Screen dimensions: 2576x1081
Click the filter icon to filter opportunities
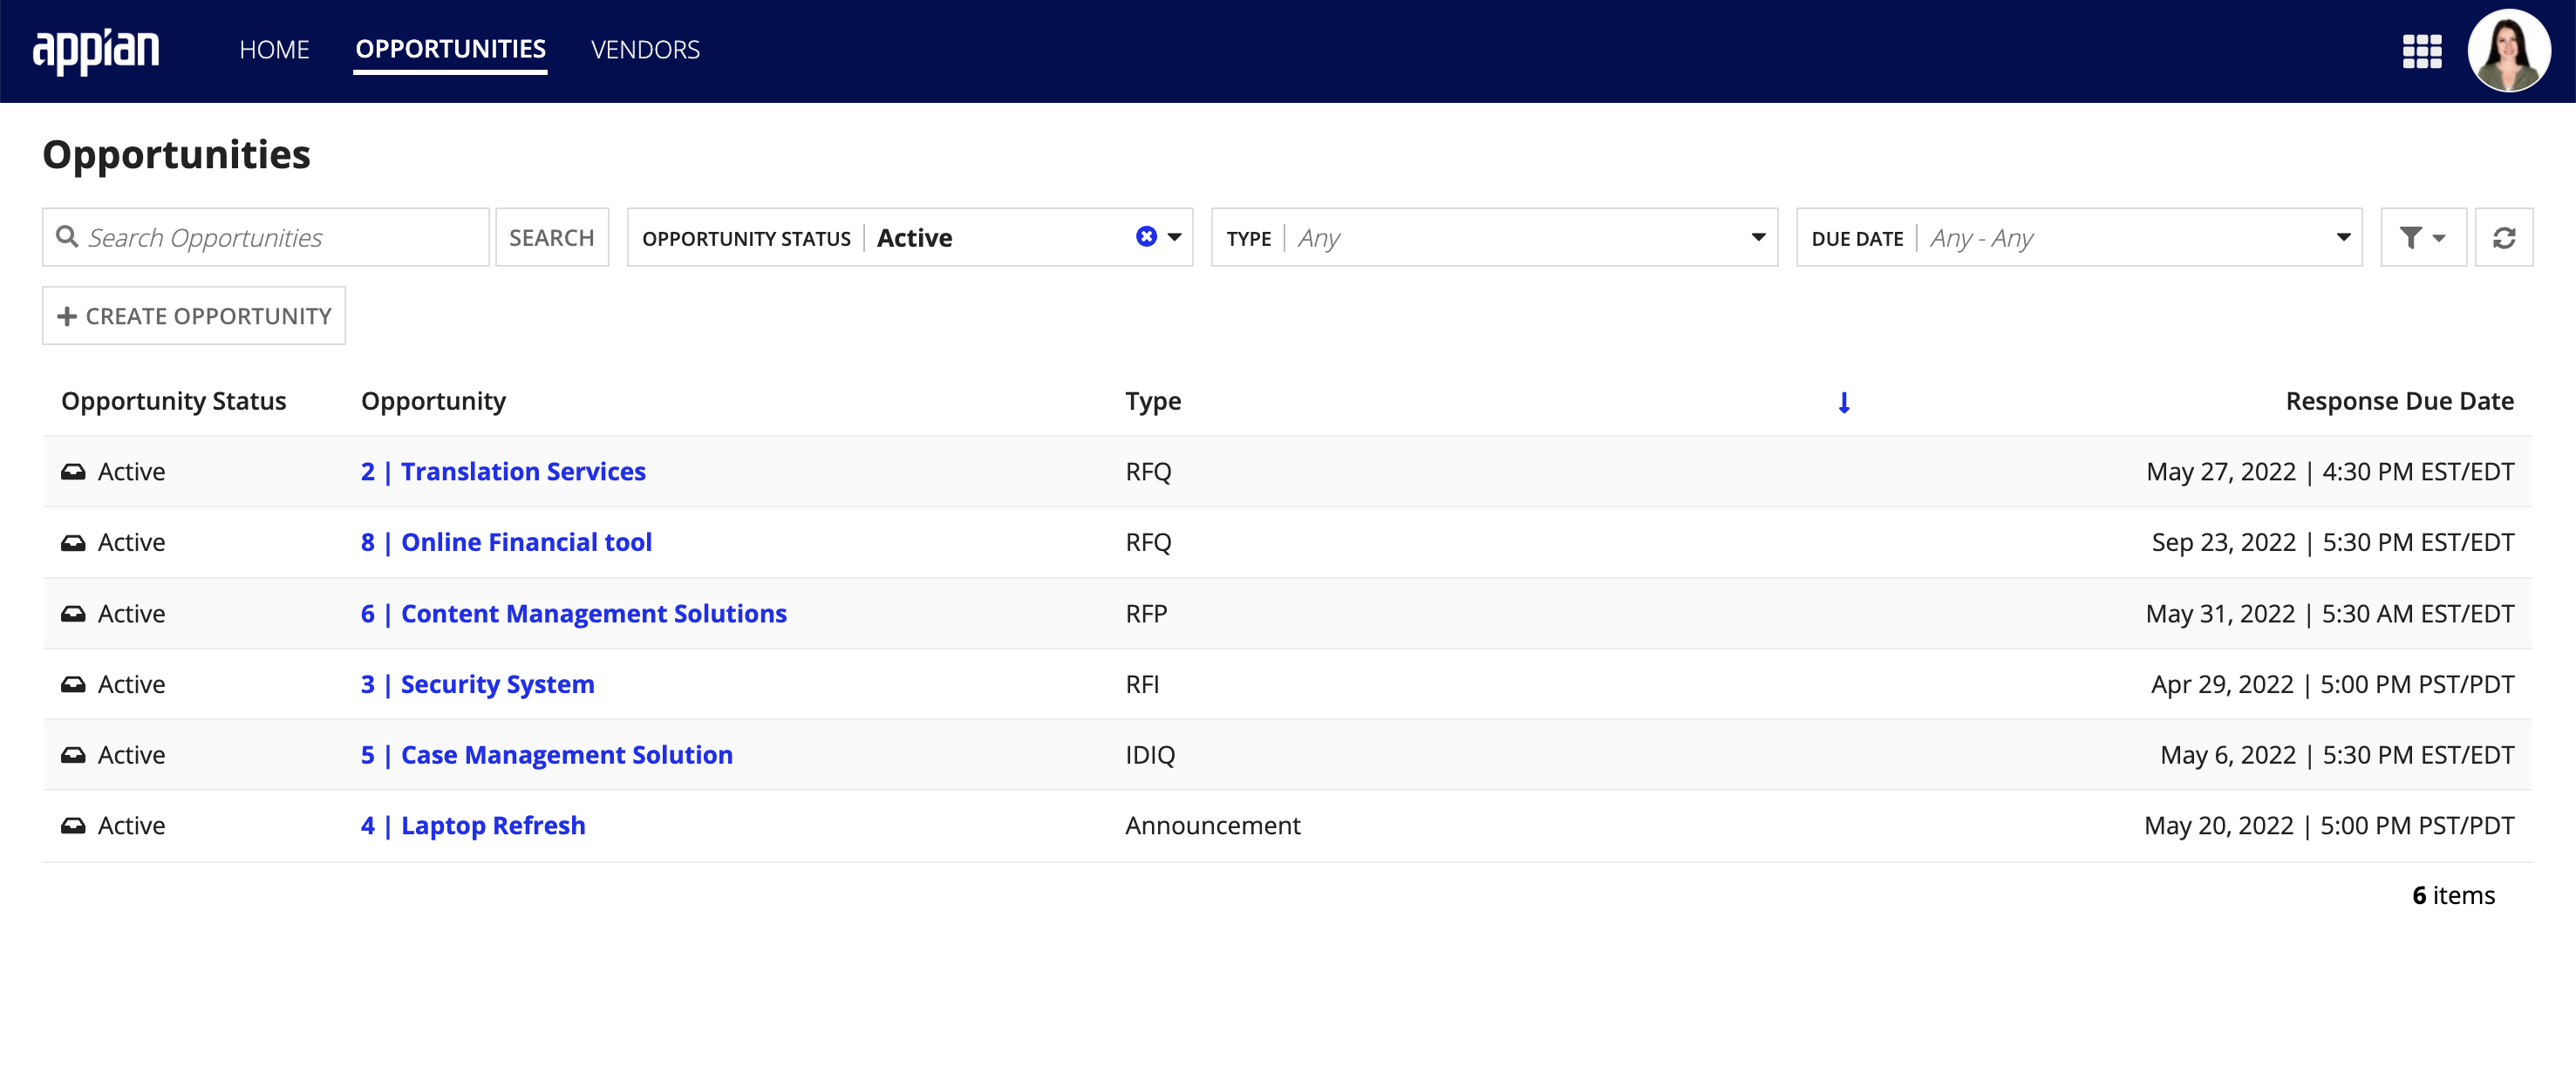pyautogui.click(x=2416, y=236)
